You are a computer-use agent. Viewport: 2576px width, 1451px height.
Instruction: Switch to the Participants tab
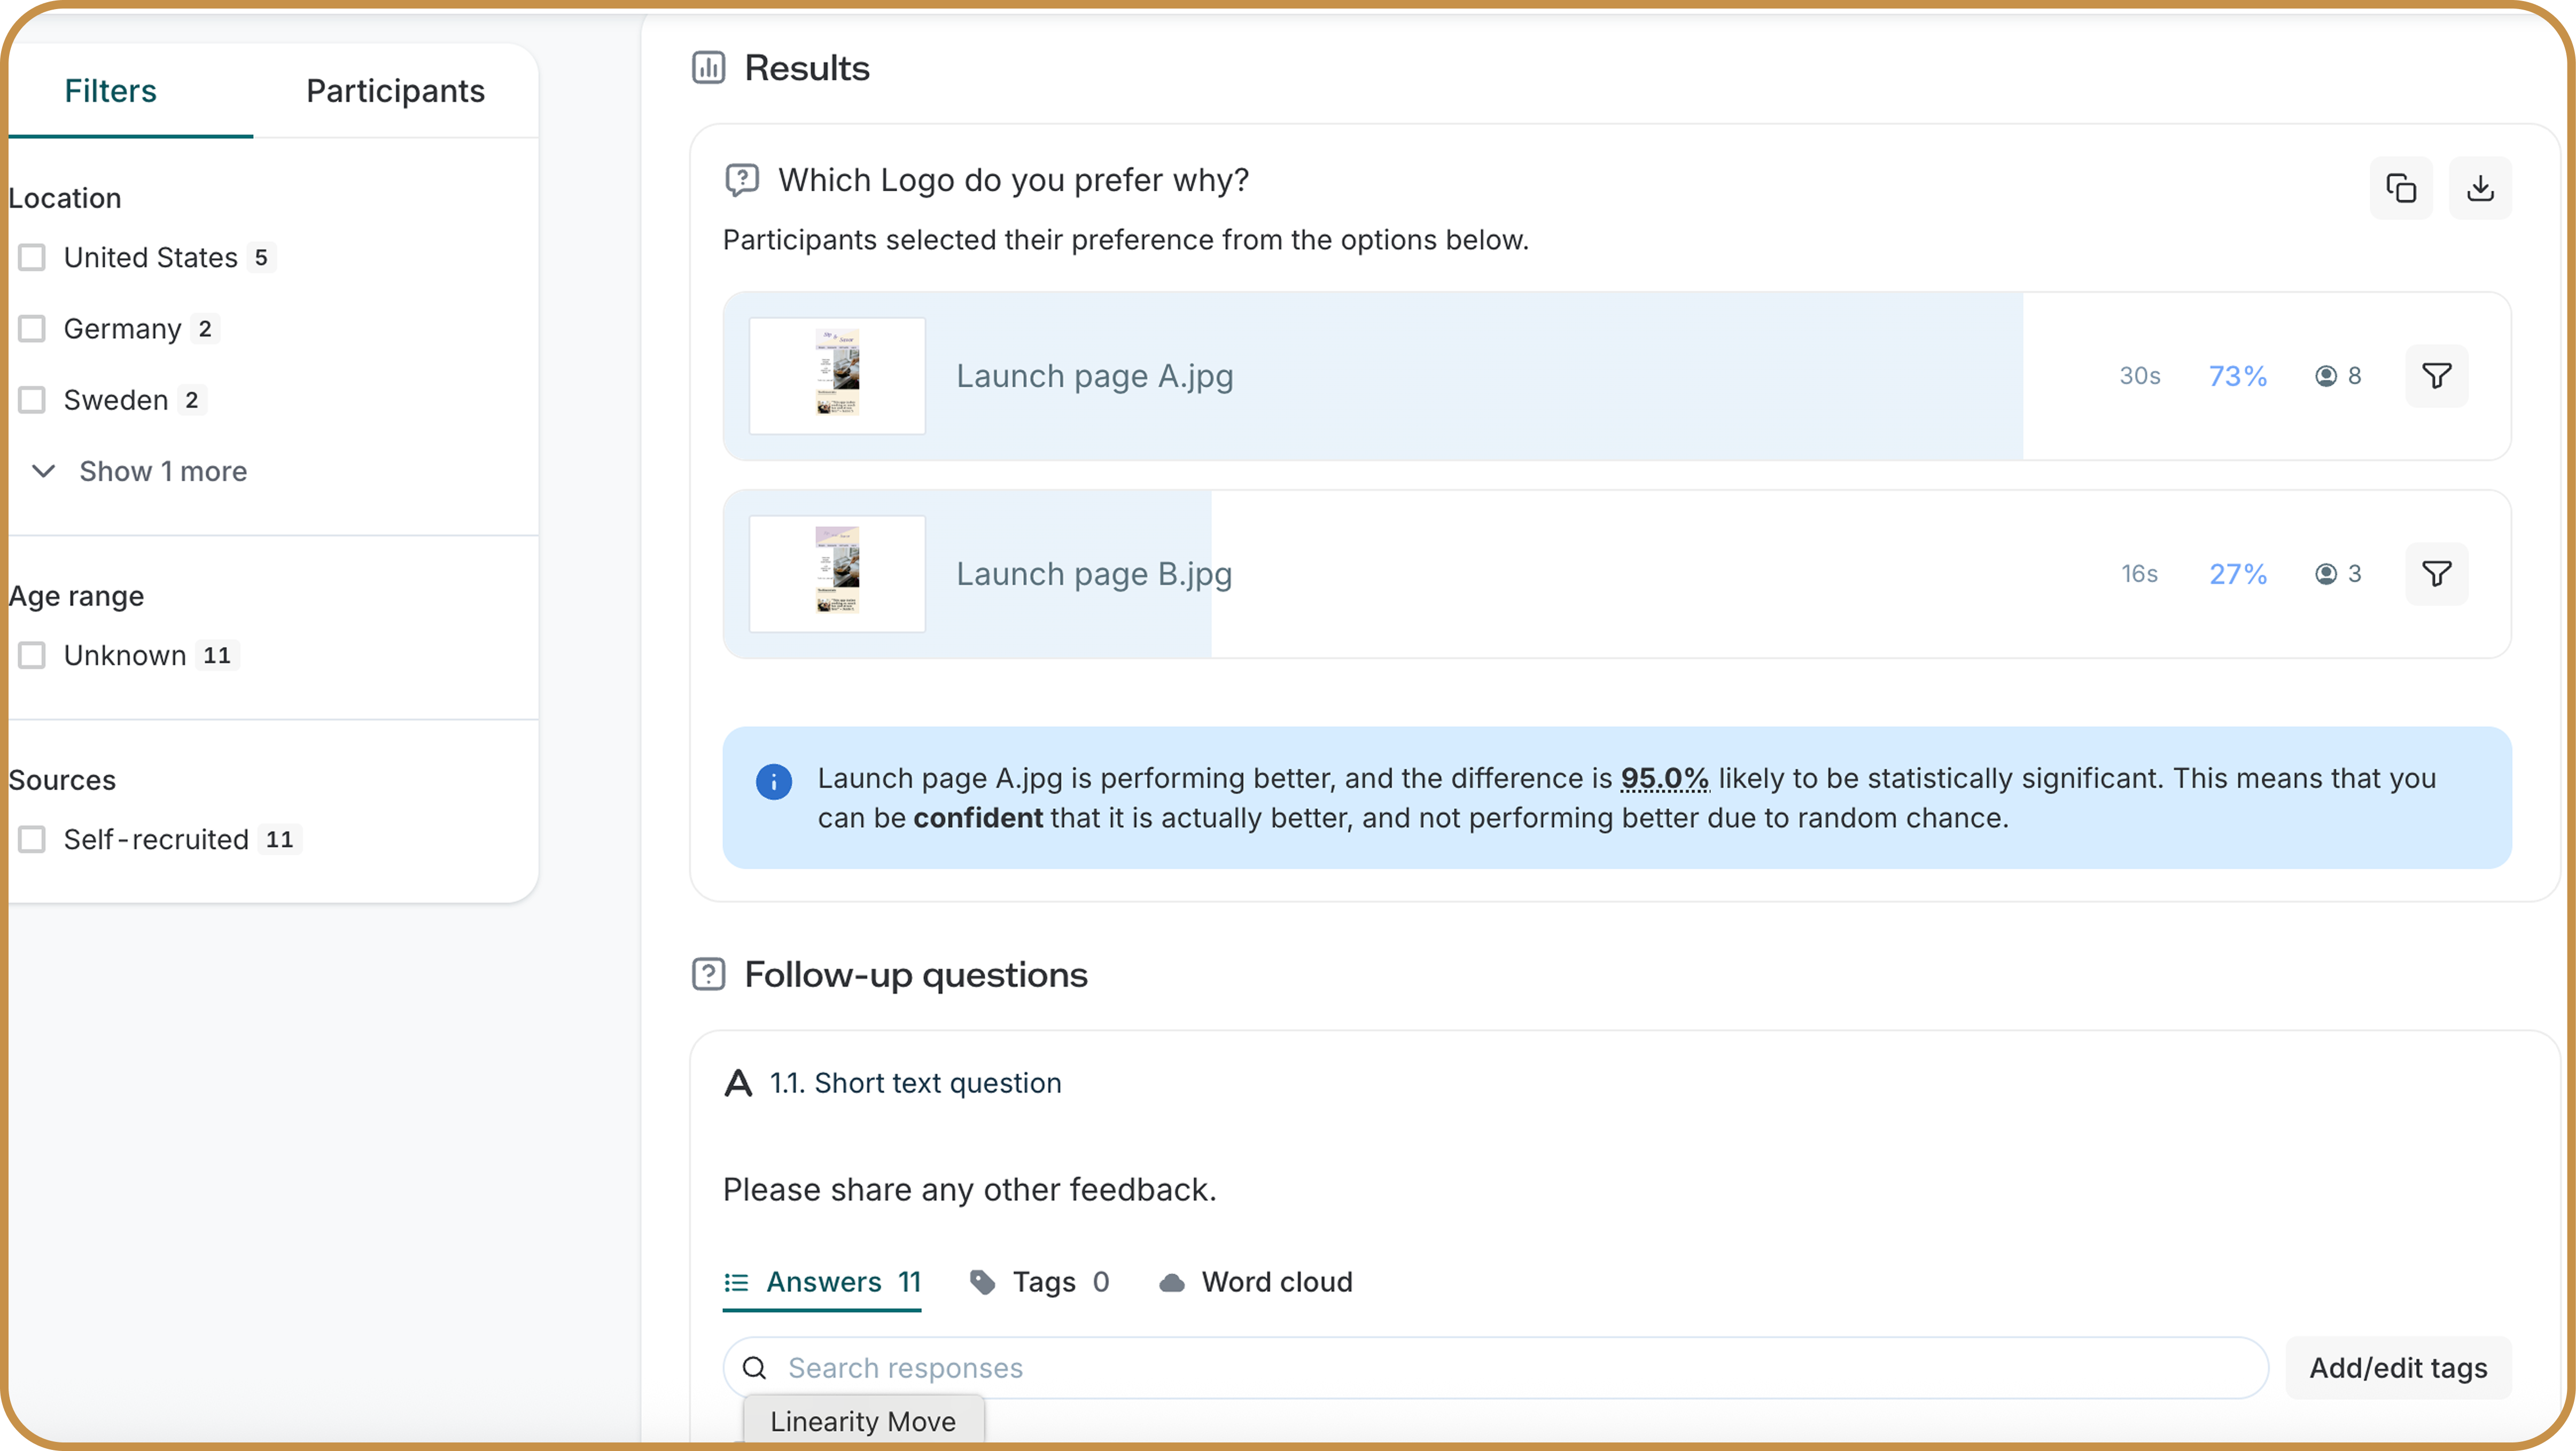click(x=395, y=91)
